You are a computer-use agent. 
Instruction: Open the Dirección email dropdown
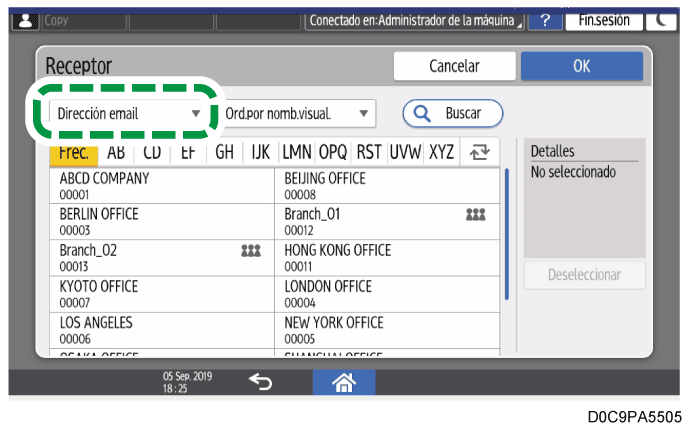click(128, 113)
